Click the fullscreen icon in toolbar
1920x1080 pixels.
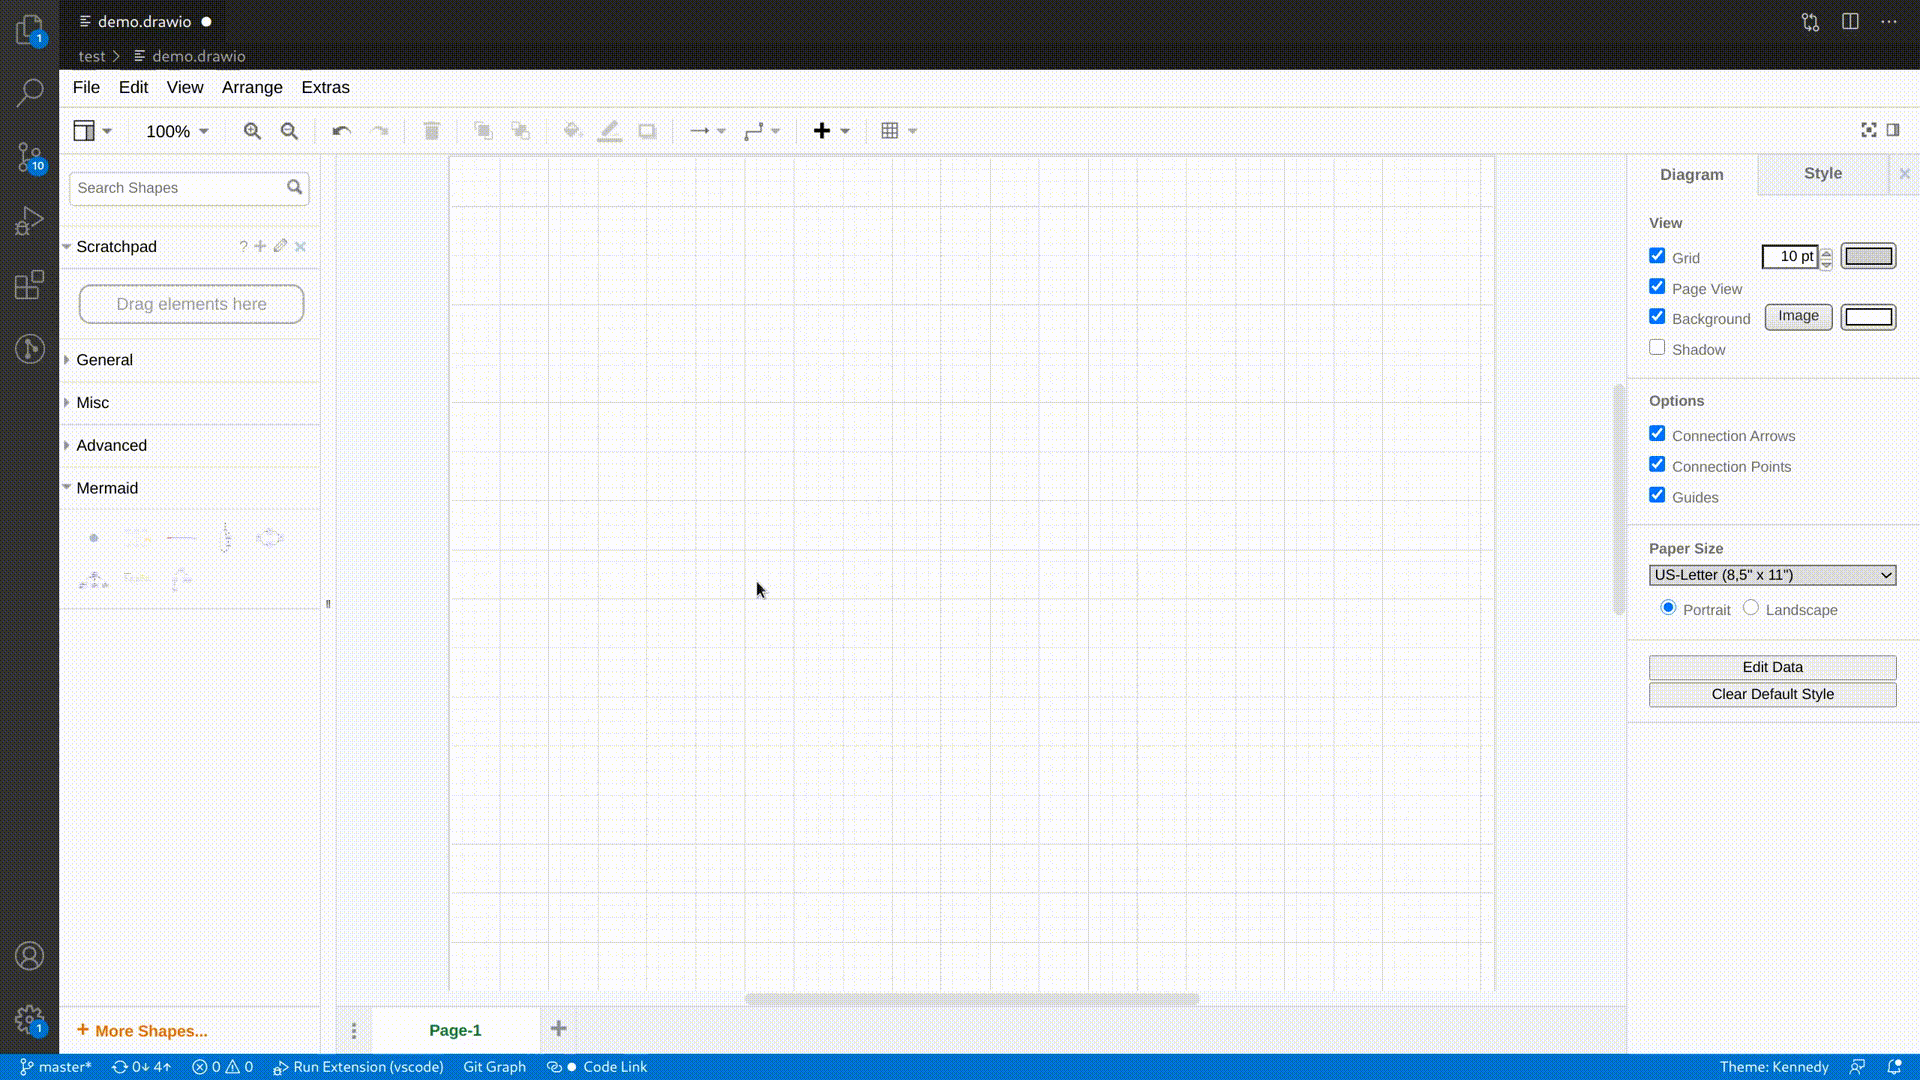(1868, 130)
